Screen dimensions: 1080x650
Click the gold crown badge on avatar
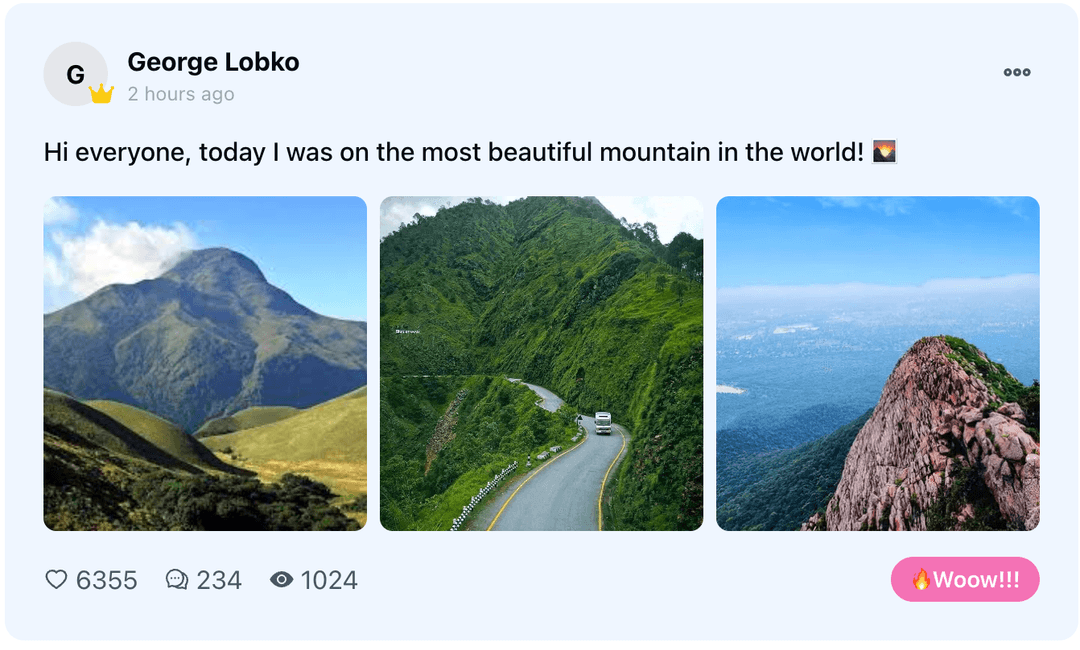(101, 93)
